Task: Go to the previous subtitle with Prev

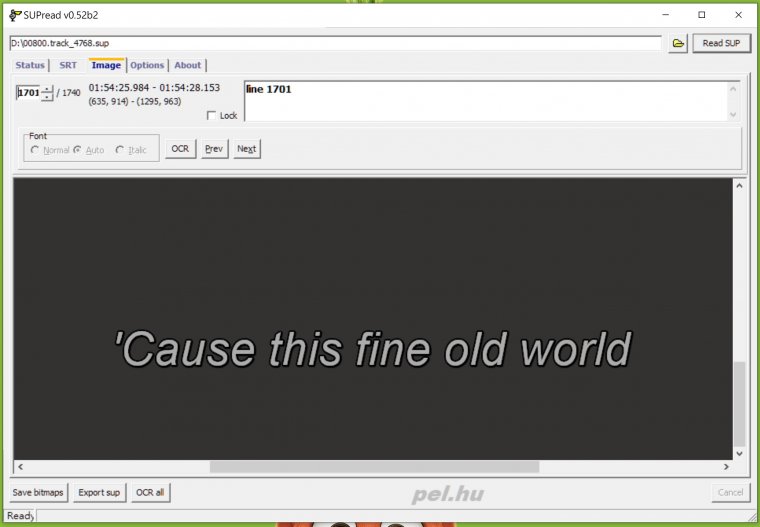Action: tap(214, 149)
